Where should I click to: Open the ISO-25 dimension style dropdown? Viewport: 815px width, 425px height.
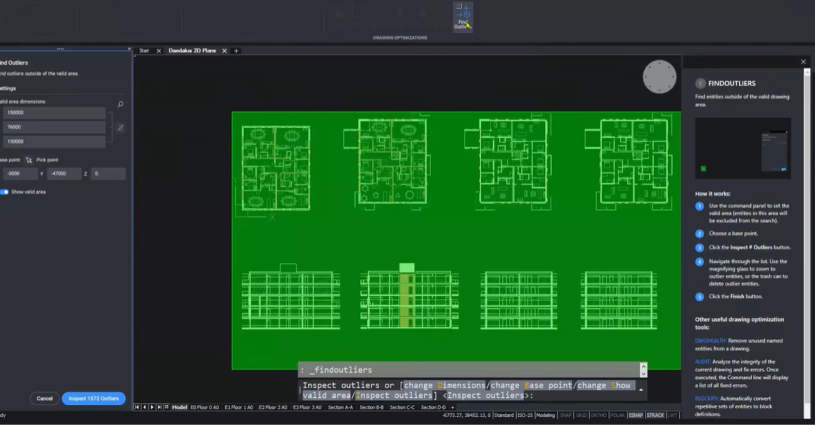click(x=524, y=415)
